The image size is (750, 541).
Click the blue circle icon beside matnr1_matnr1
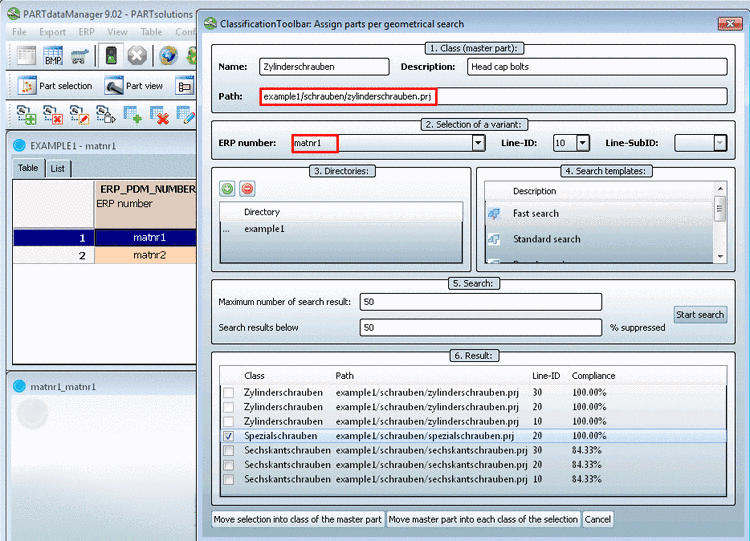pos(19,386)
